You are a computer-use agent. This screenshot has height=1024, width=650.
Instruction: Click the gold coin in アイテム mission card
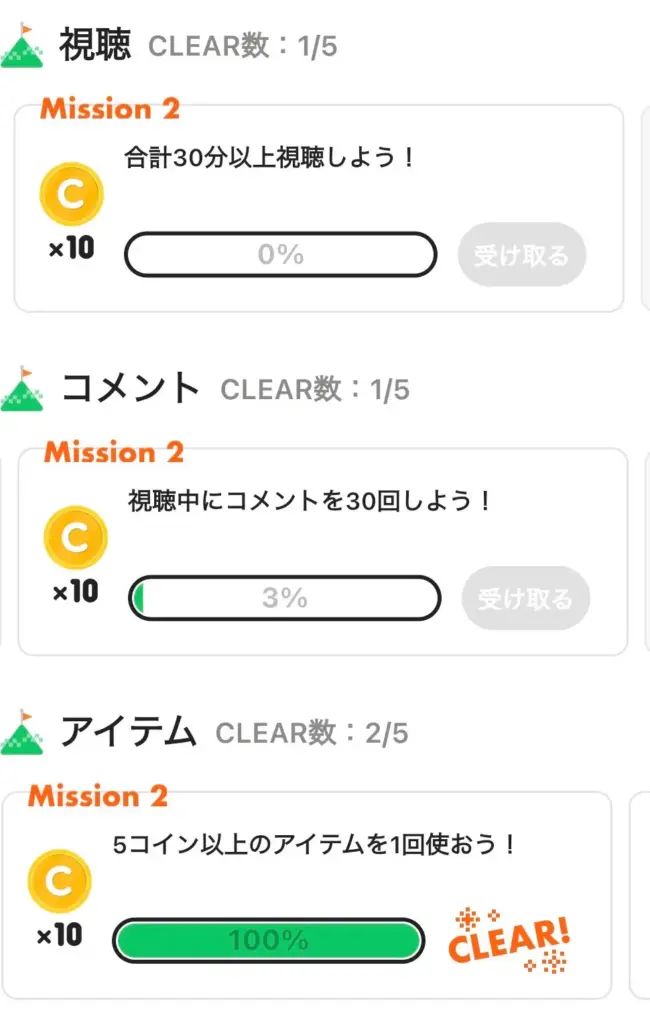click(x=59, y=882)
